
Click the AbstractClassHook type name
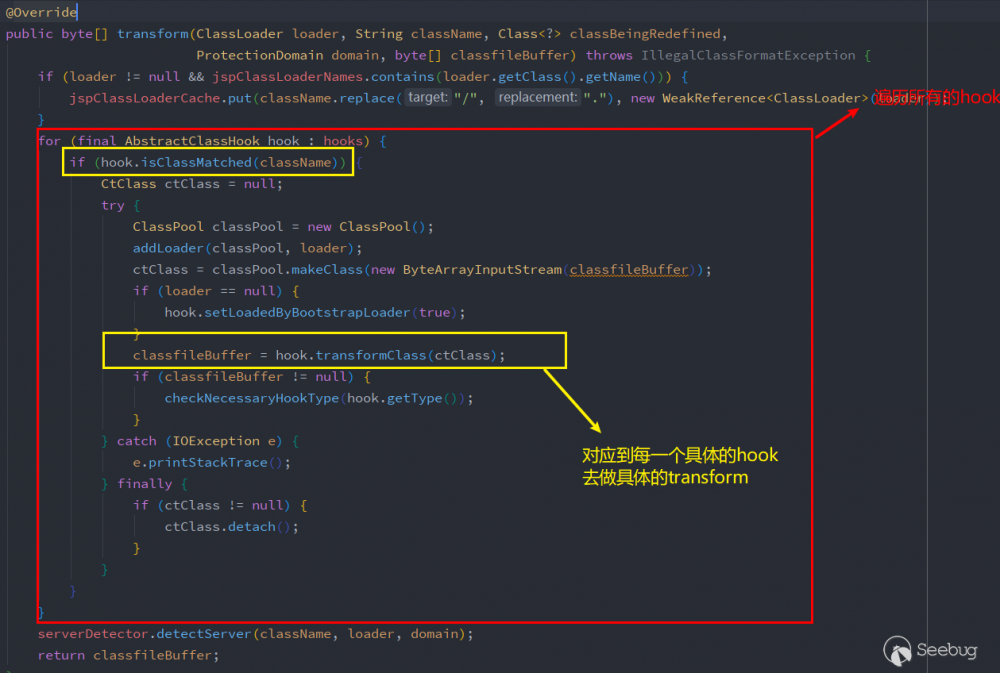click(192, 141)
